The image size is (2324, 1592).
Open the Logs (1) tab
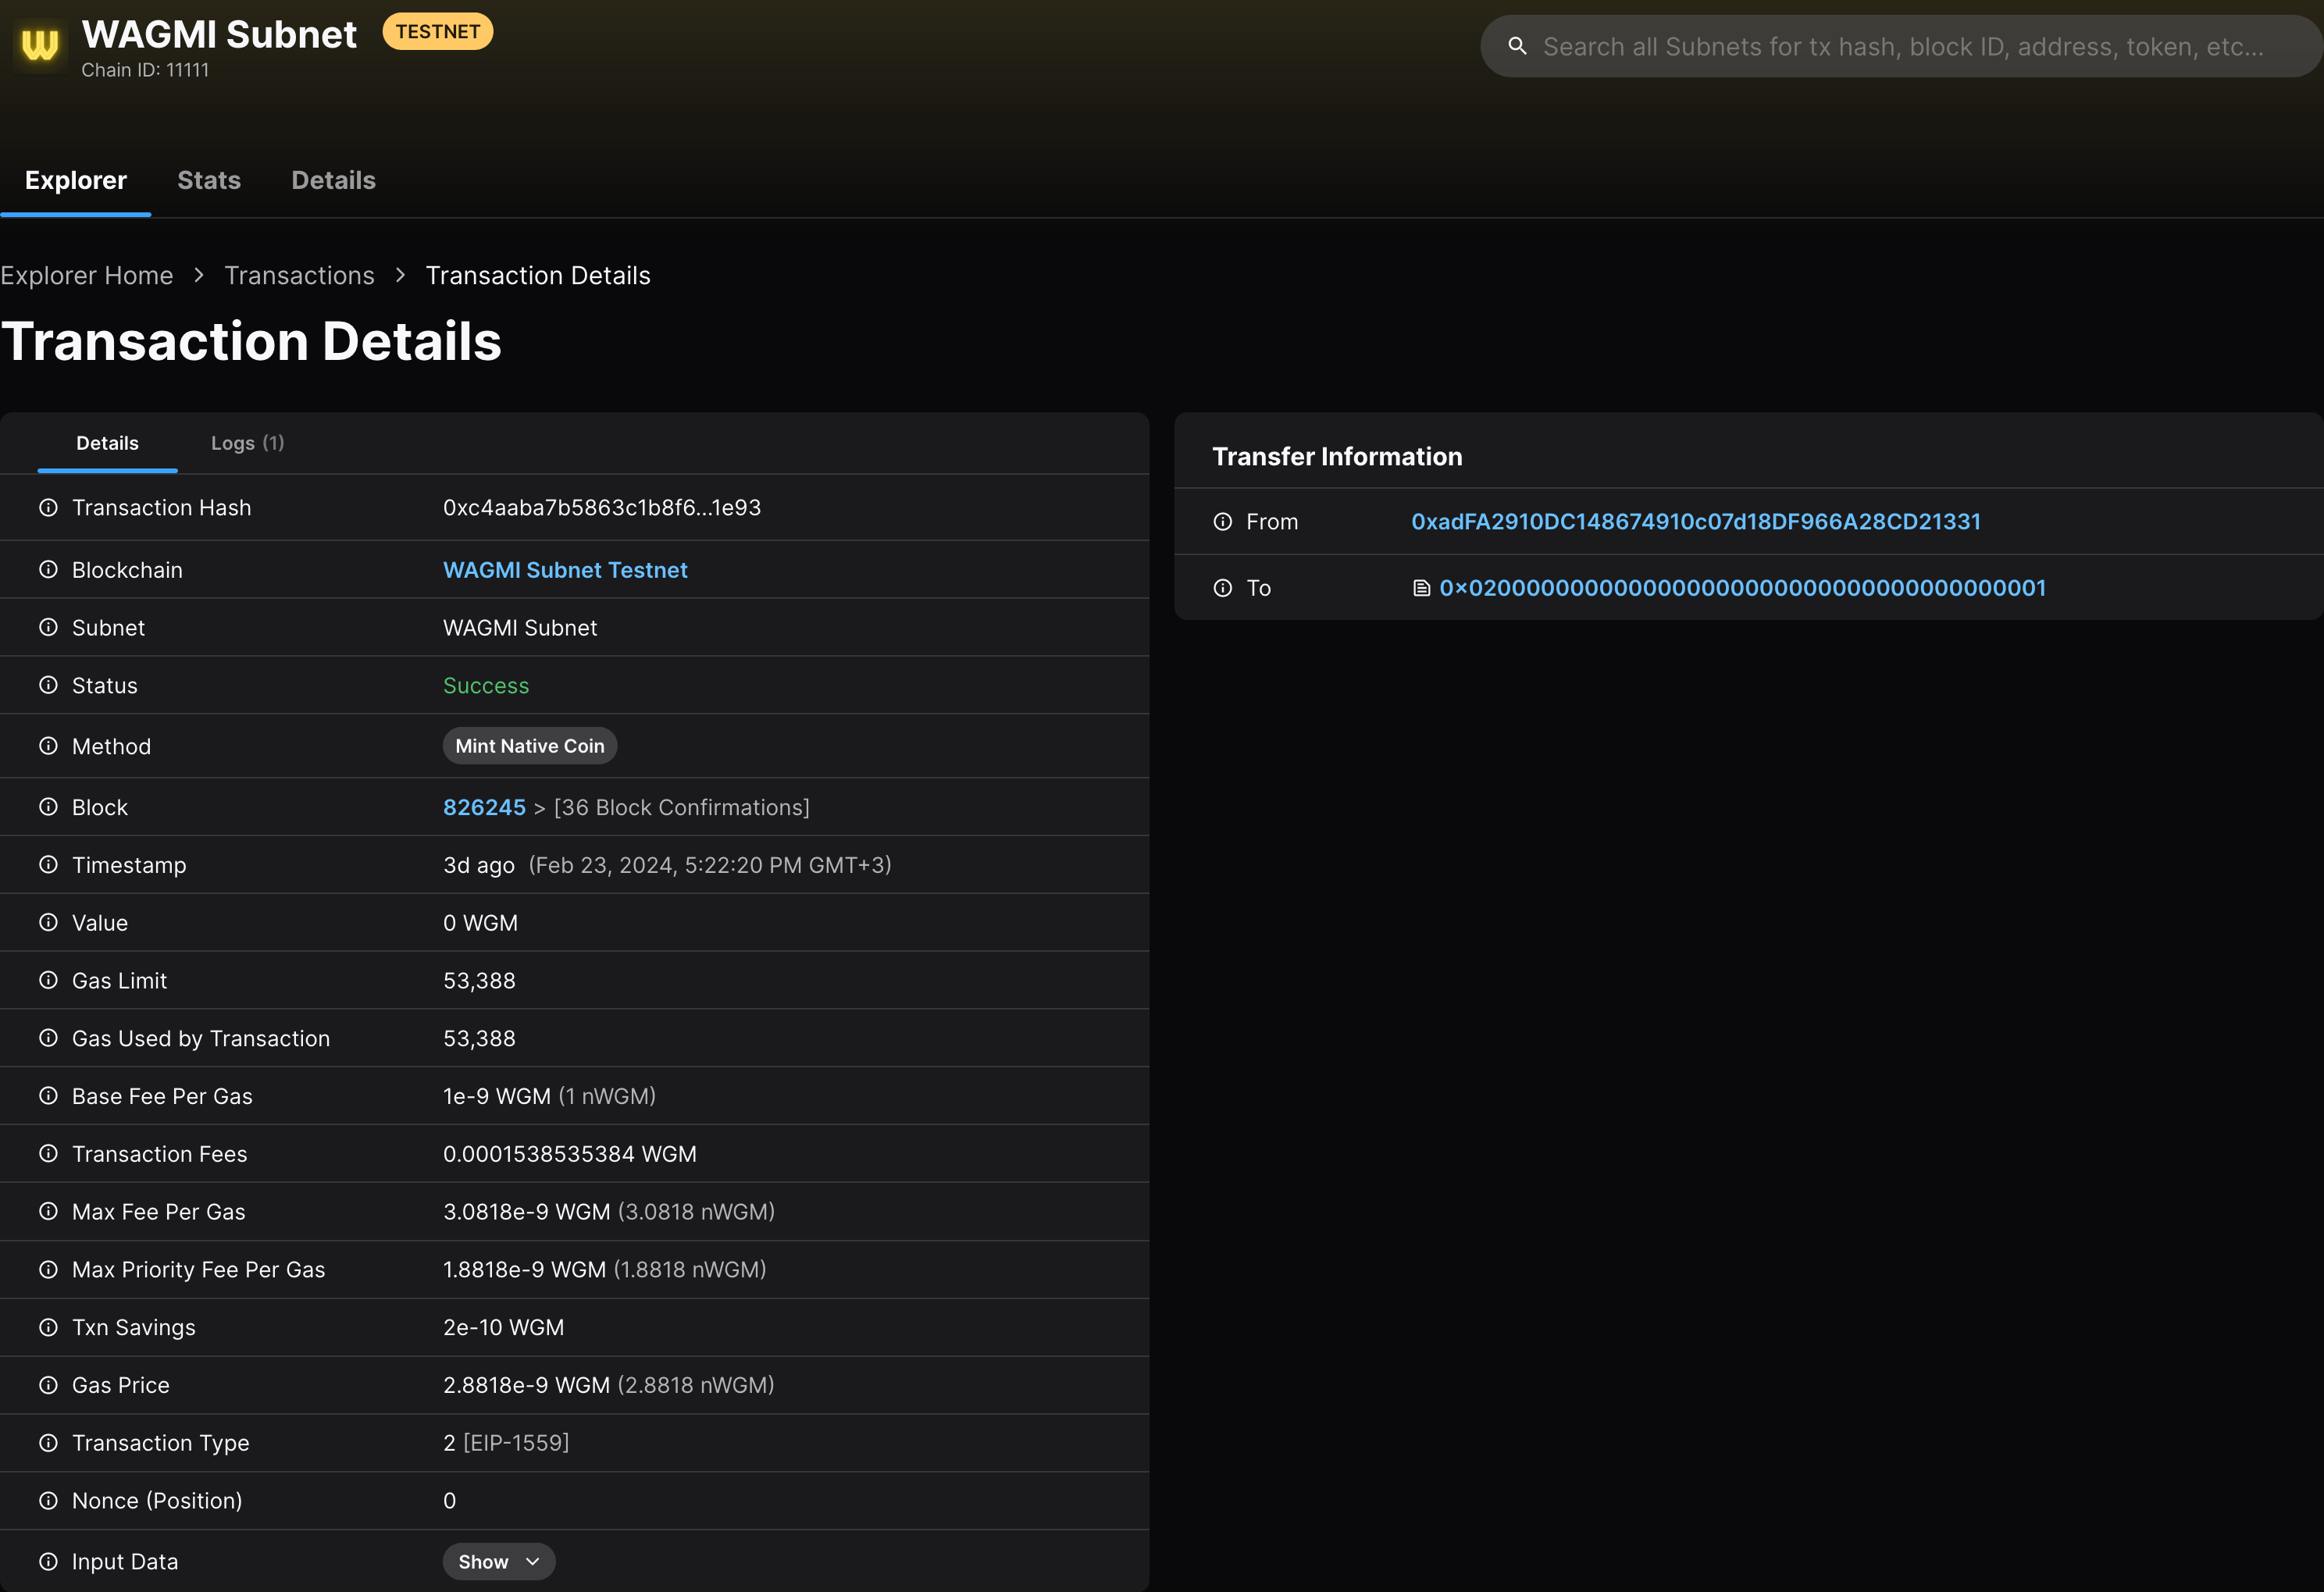(247, 443)
